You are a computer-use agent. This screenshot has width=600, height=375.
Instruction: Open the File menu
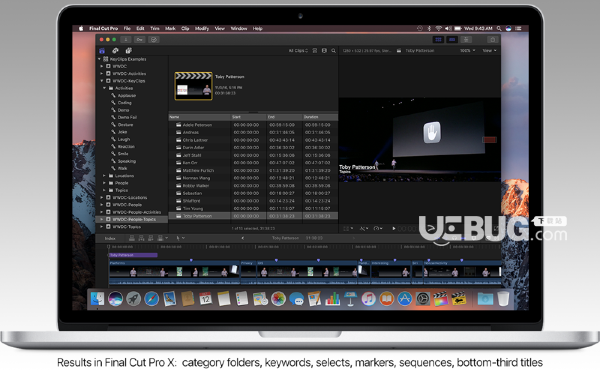[127, 28]
